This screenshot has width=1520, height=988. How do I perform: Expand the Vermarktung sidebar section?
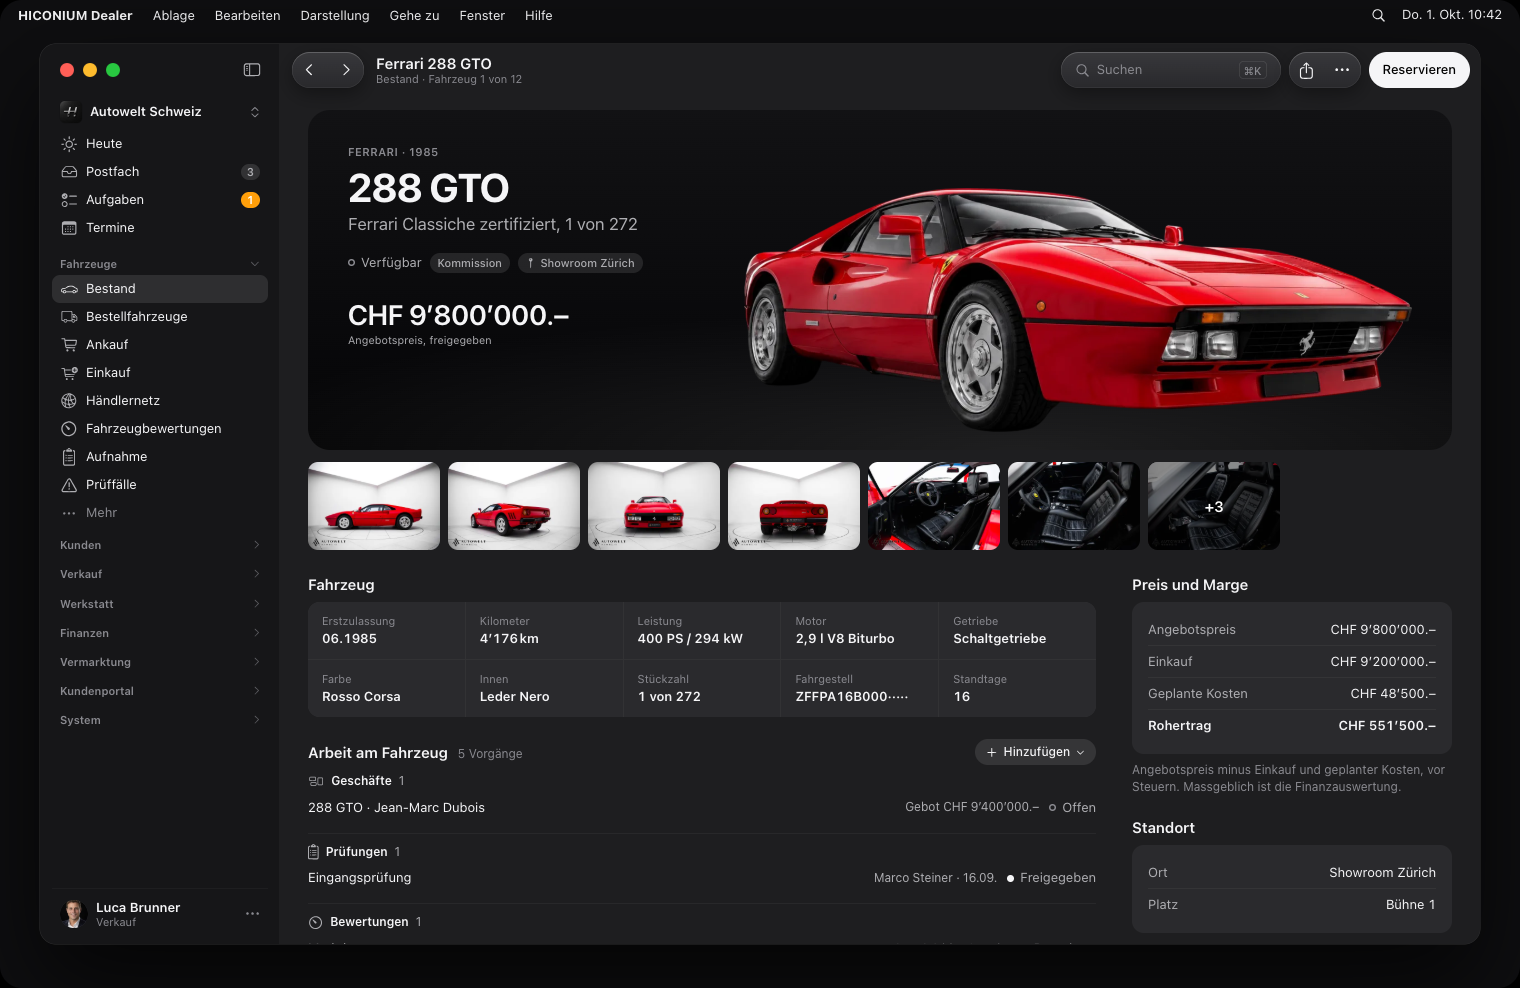(160, 662)
